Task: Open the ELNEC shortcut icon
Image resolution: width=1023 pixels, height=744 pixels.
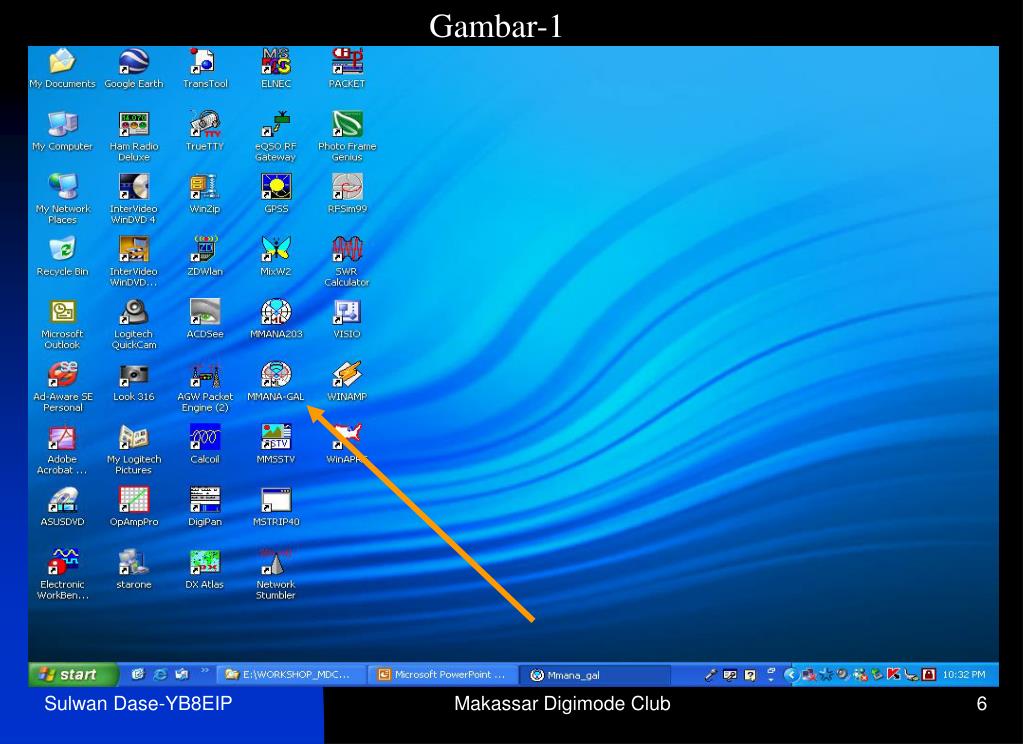Action: [276, 69]
